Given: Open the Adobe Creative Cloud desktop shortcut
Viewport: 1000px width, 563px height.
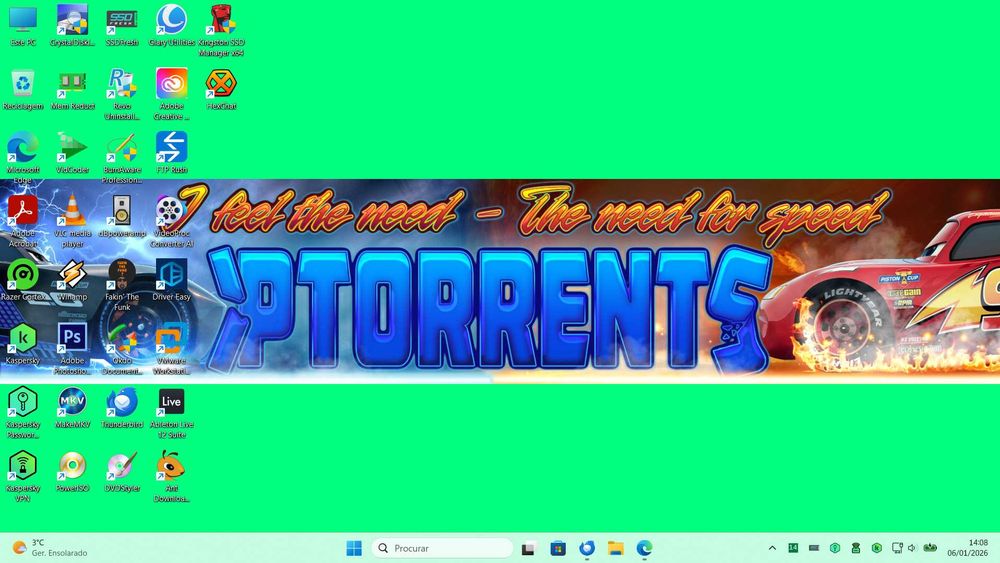Looking at the screenshot, I should [172, 94].
